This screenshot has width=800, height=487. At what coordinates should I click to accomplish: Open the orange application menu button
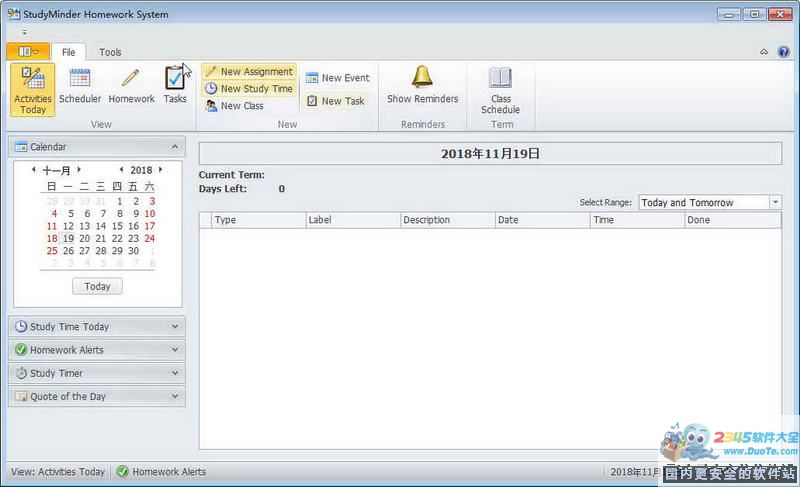pyautogui.click(x=28, y=52)
